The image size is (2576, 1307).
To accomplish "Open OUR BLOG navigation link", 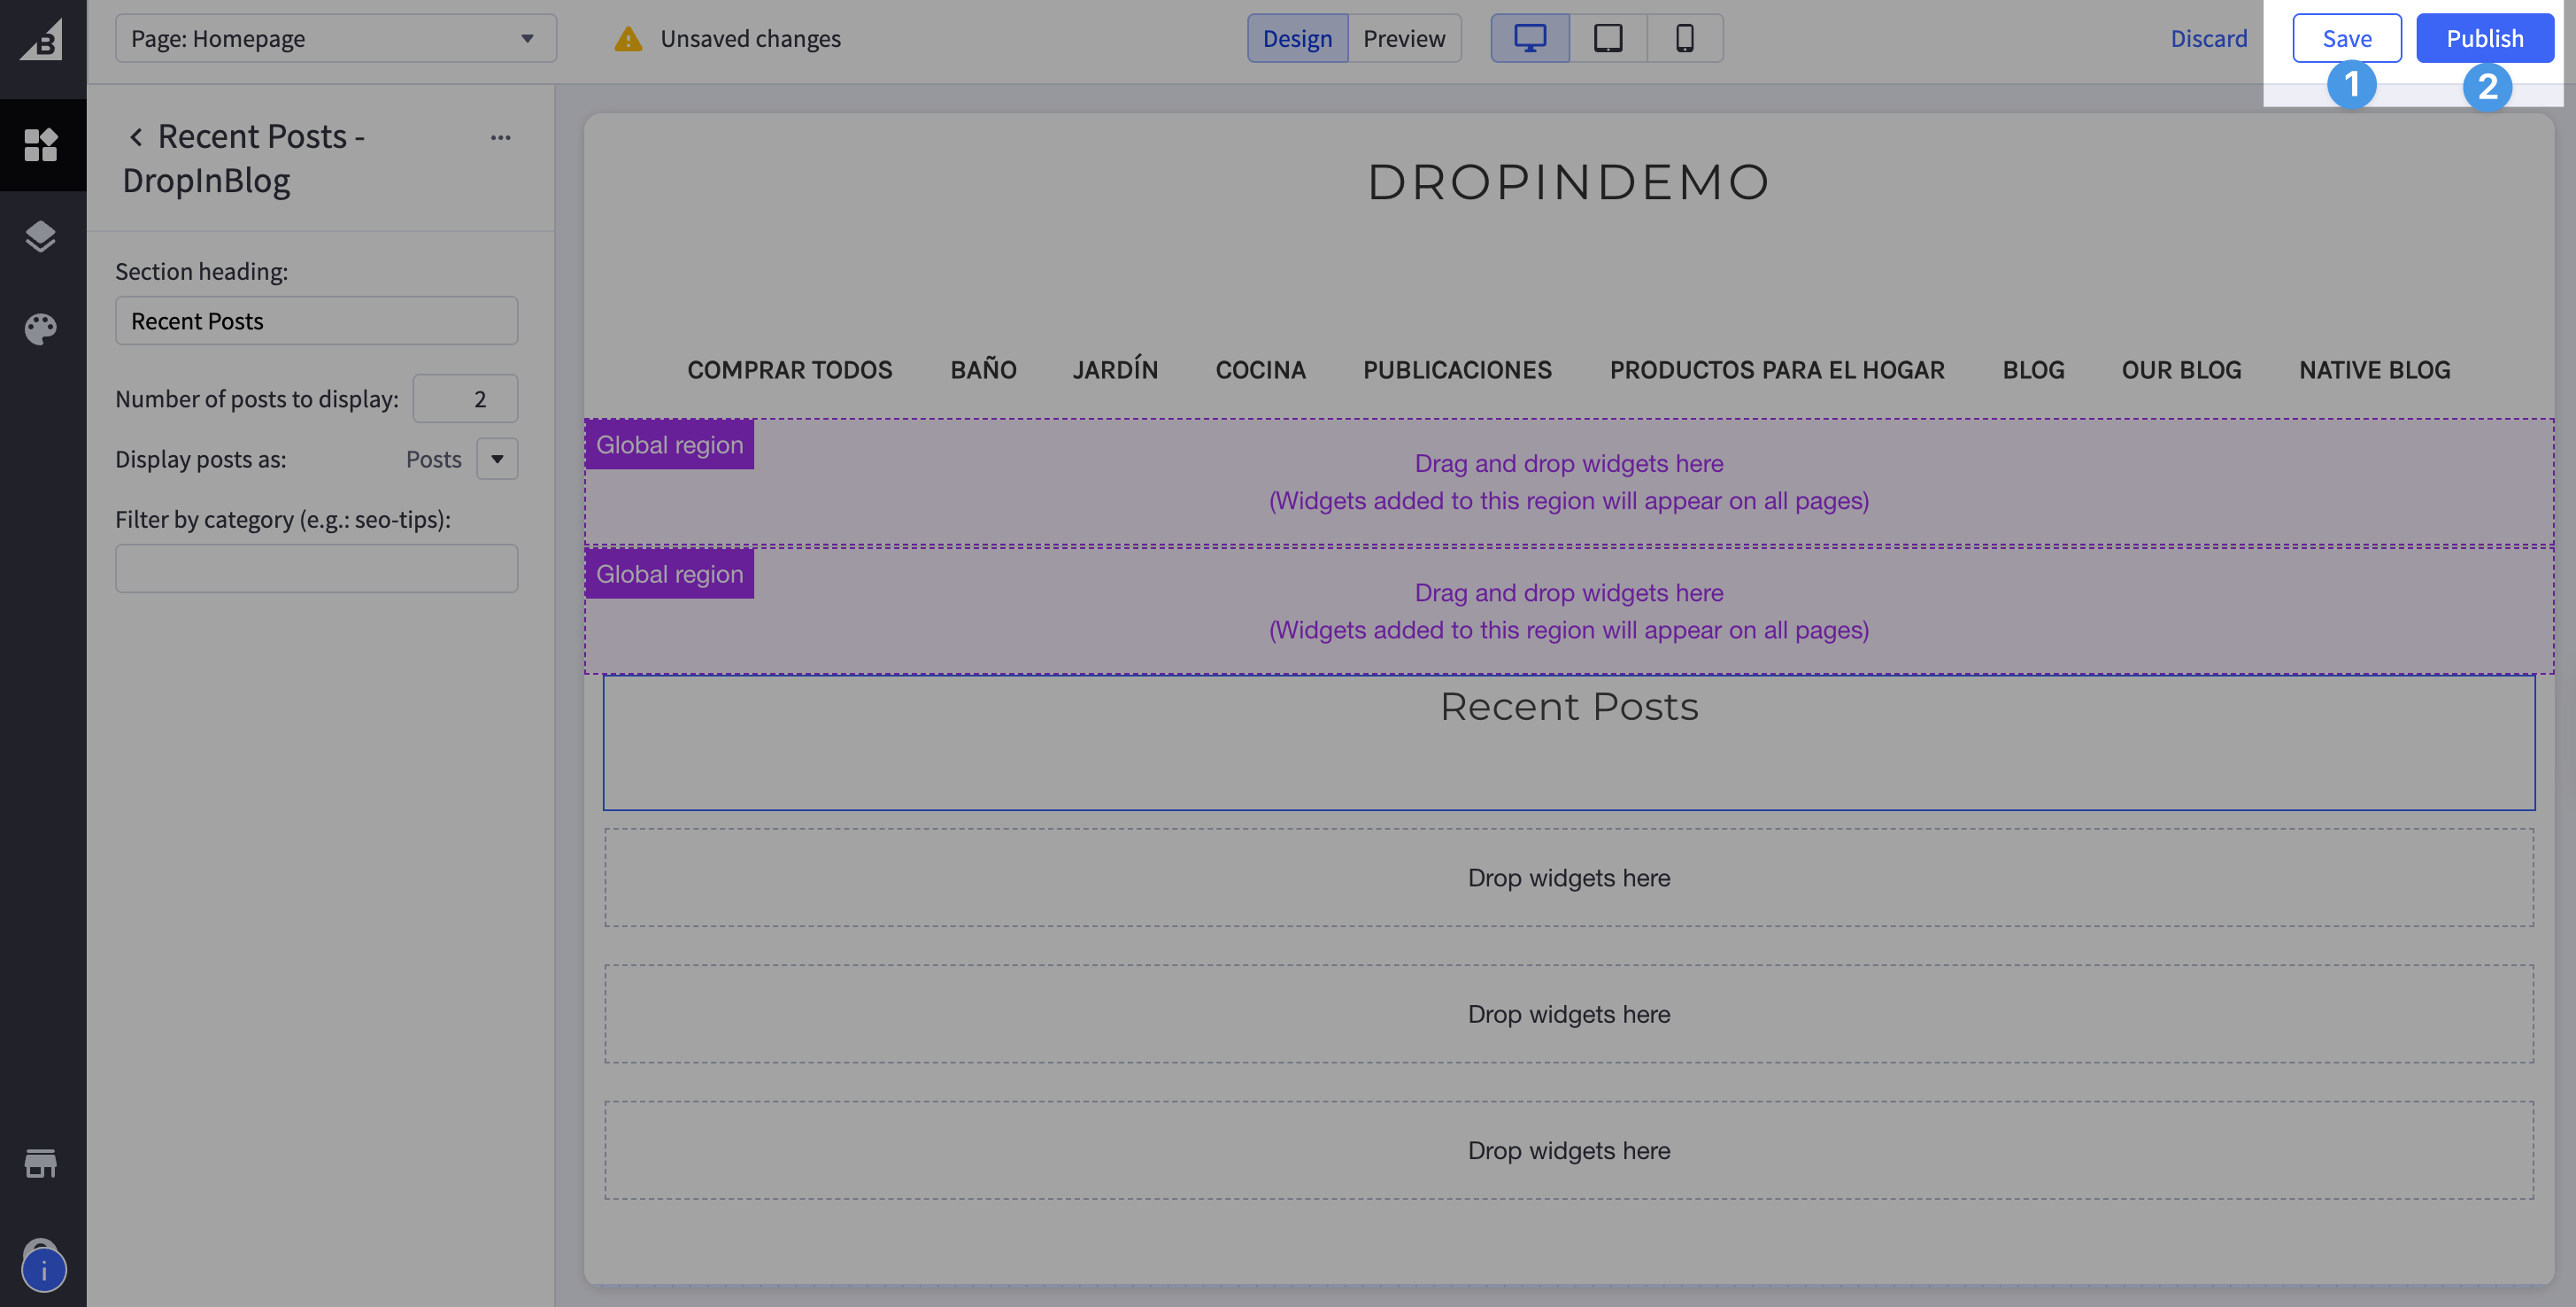I will (2182, 371).
